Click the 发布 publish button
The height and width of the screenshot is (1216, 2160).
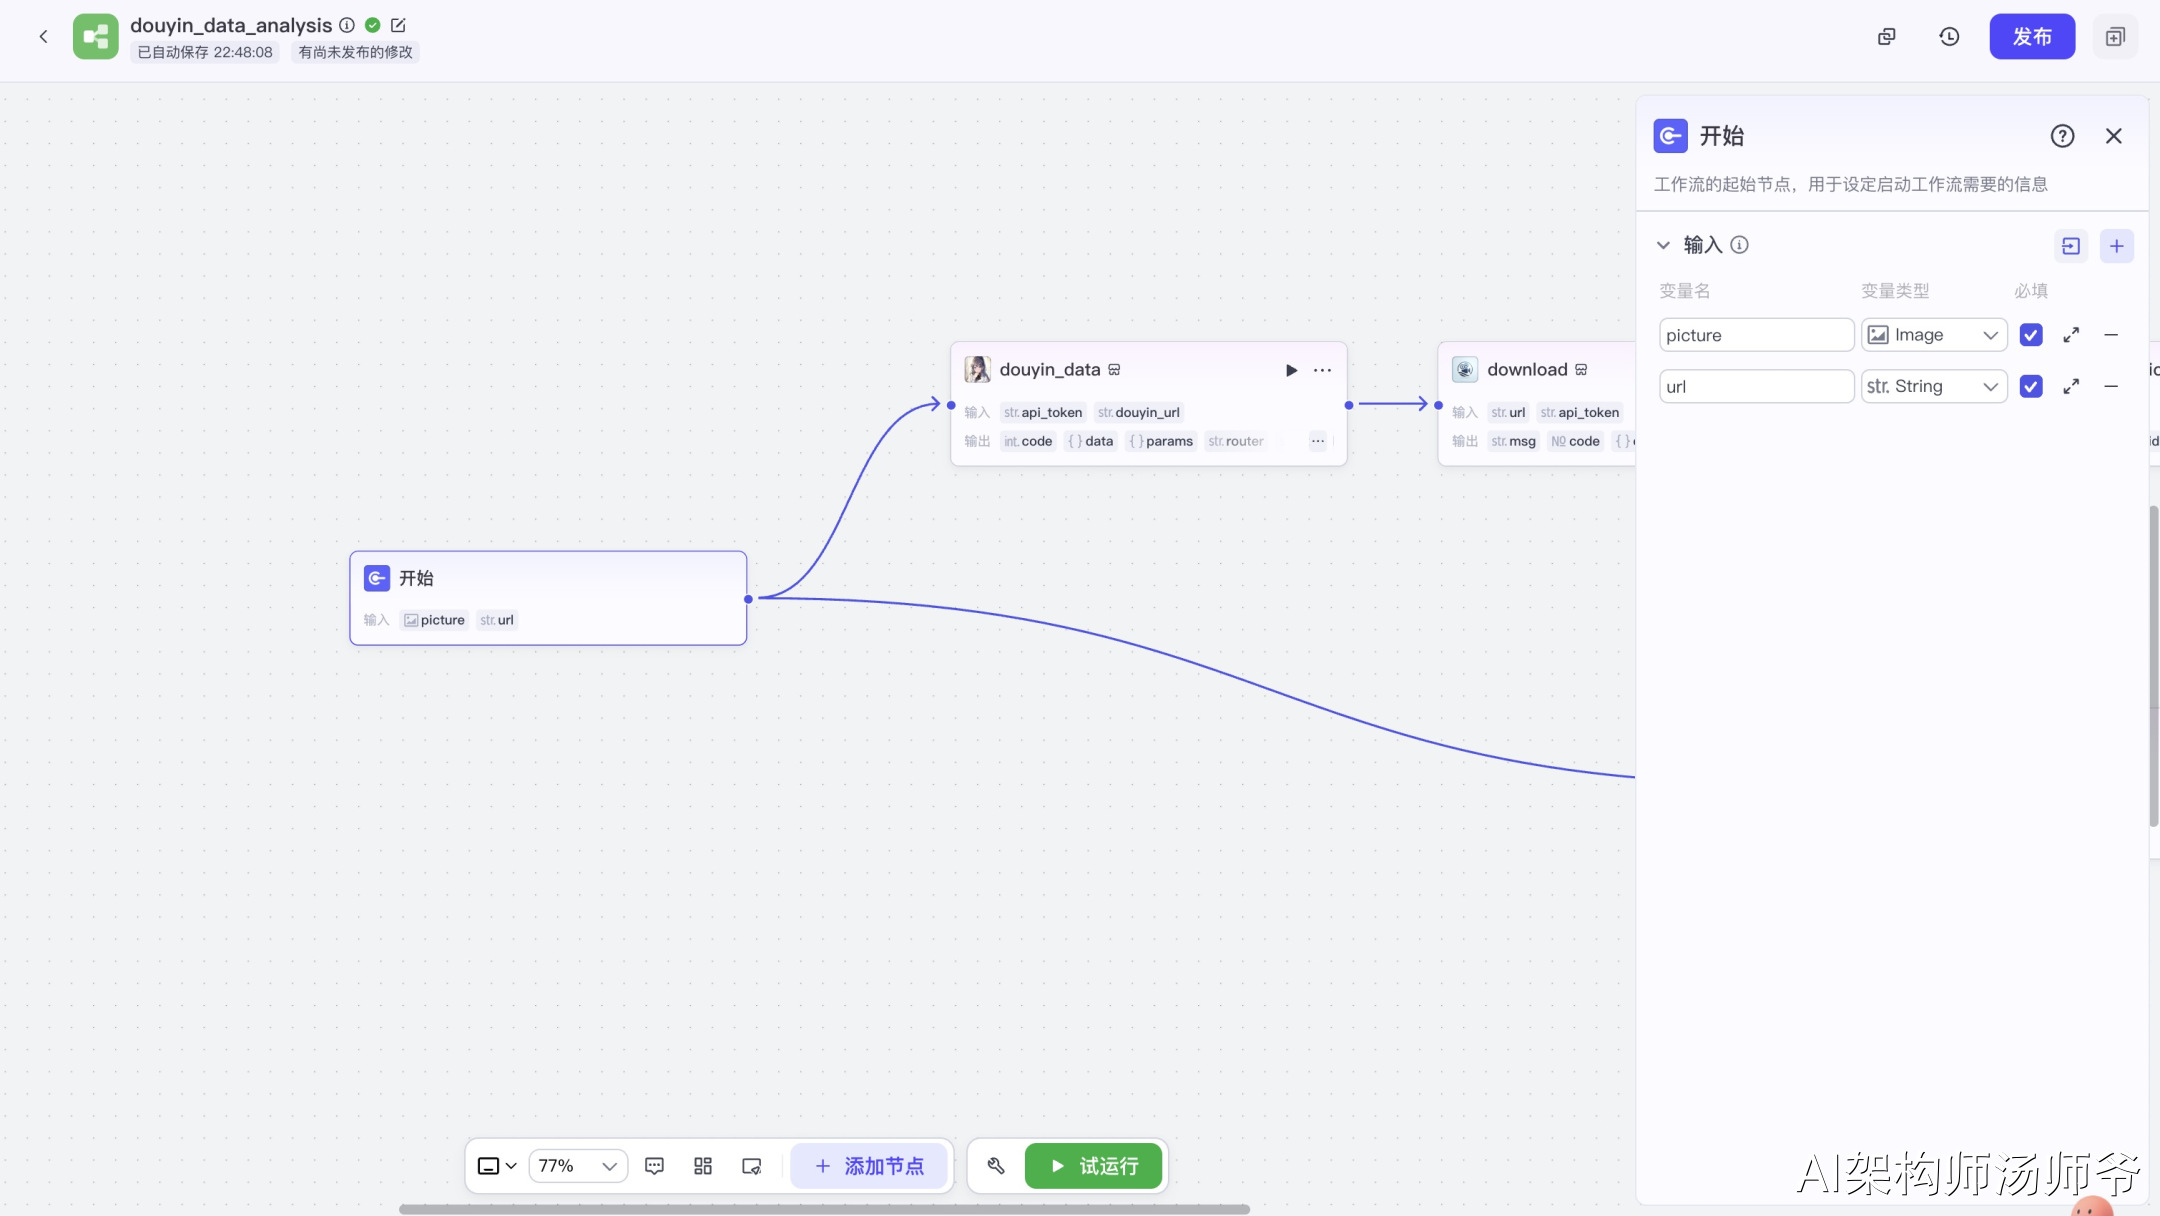pyautogui.click(x=2031, y=37)
